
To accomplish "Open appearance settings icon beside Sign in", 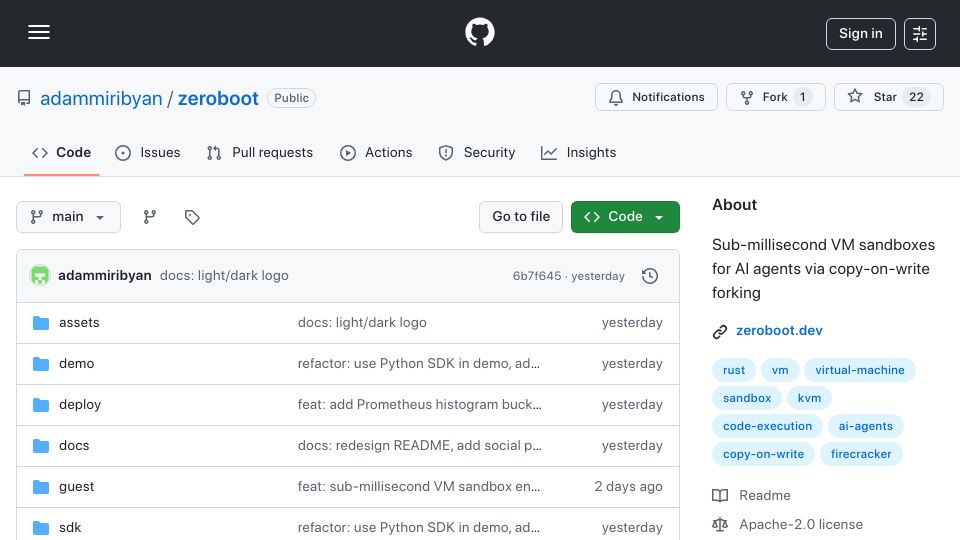I will [x=920, y=34].
